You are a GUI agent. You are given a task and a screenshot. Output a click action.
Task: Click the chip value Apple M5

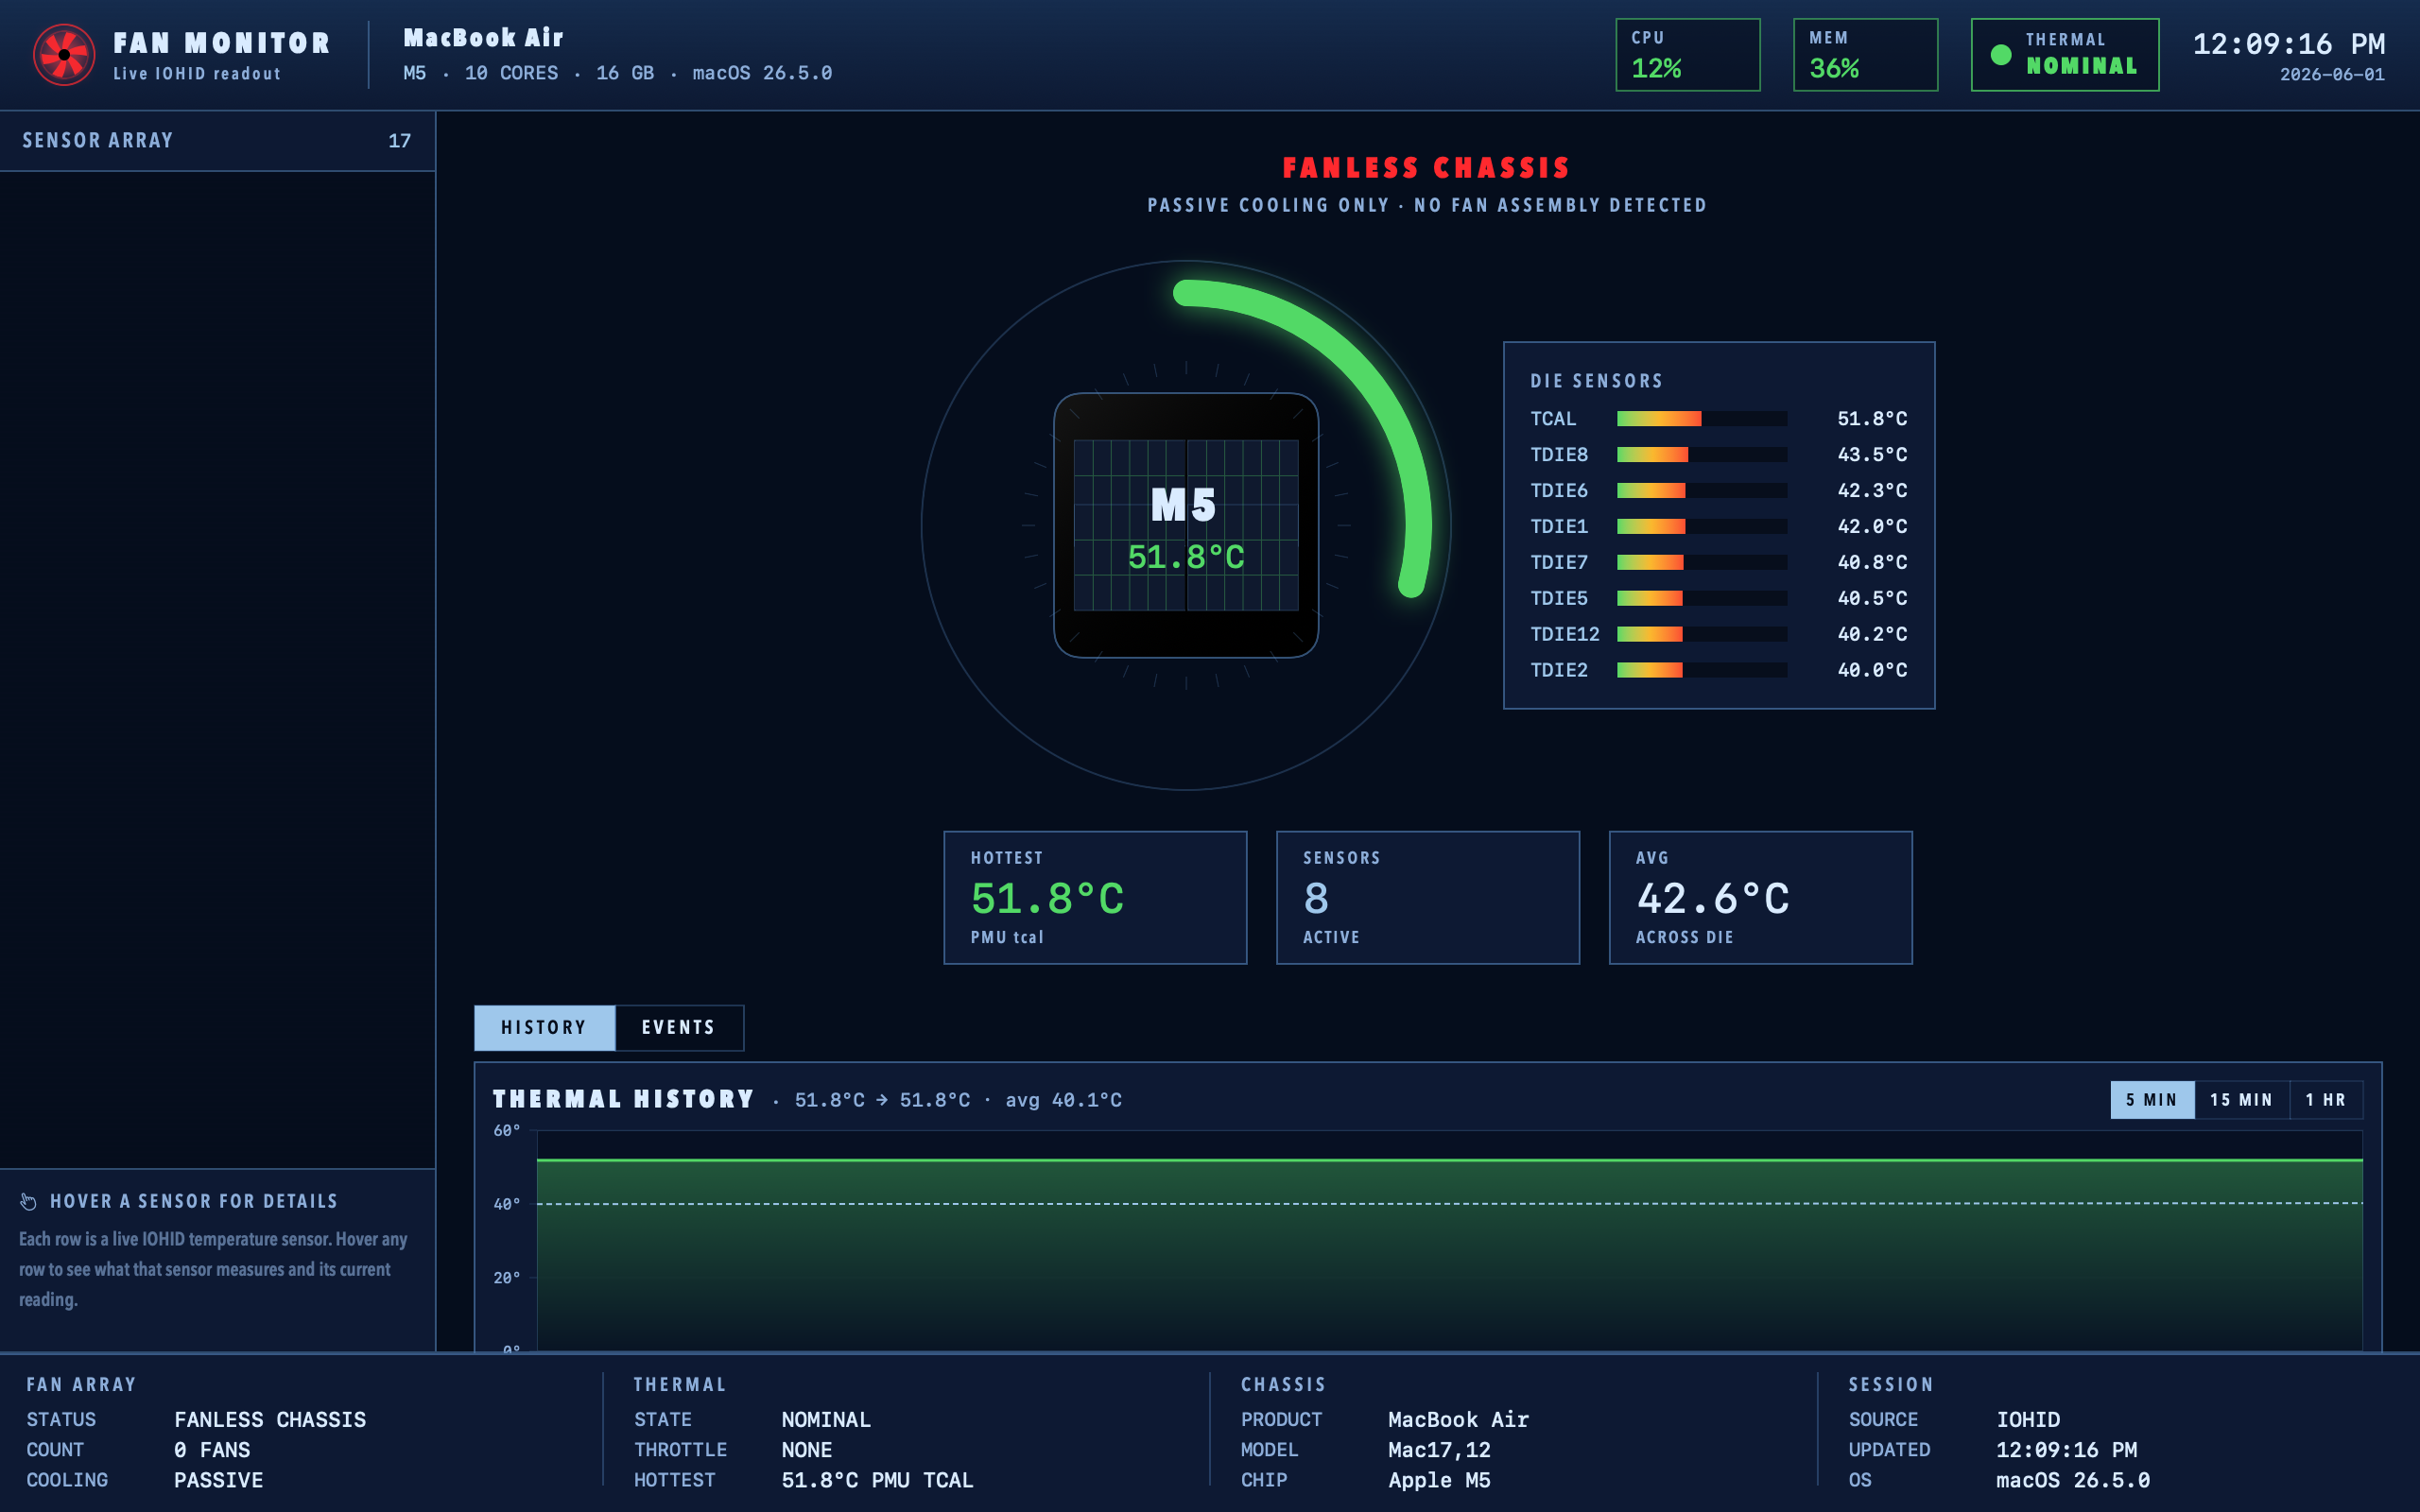point(1439,1480)
